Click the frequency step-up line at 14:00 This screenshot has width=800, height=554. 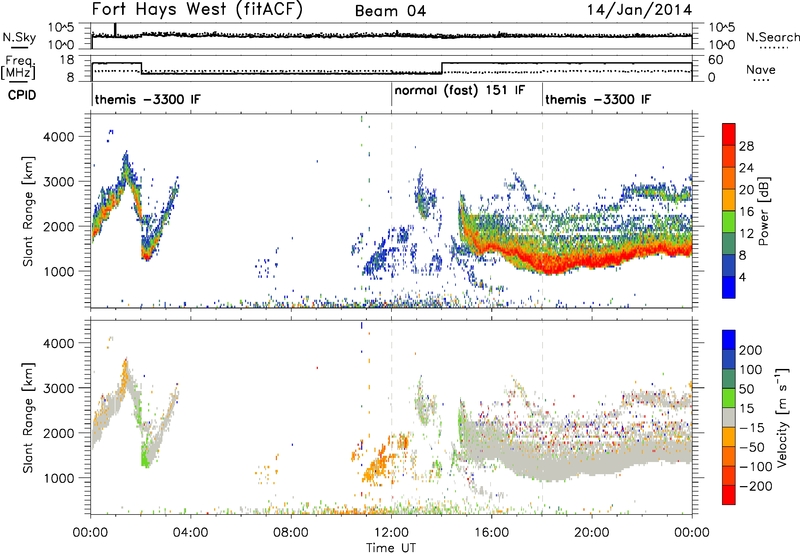tap(442, 68)
